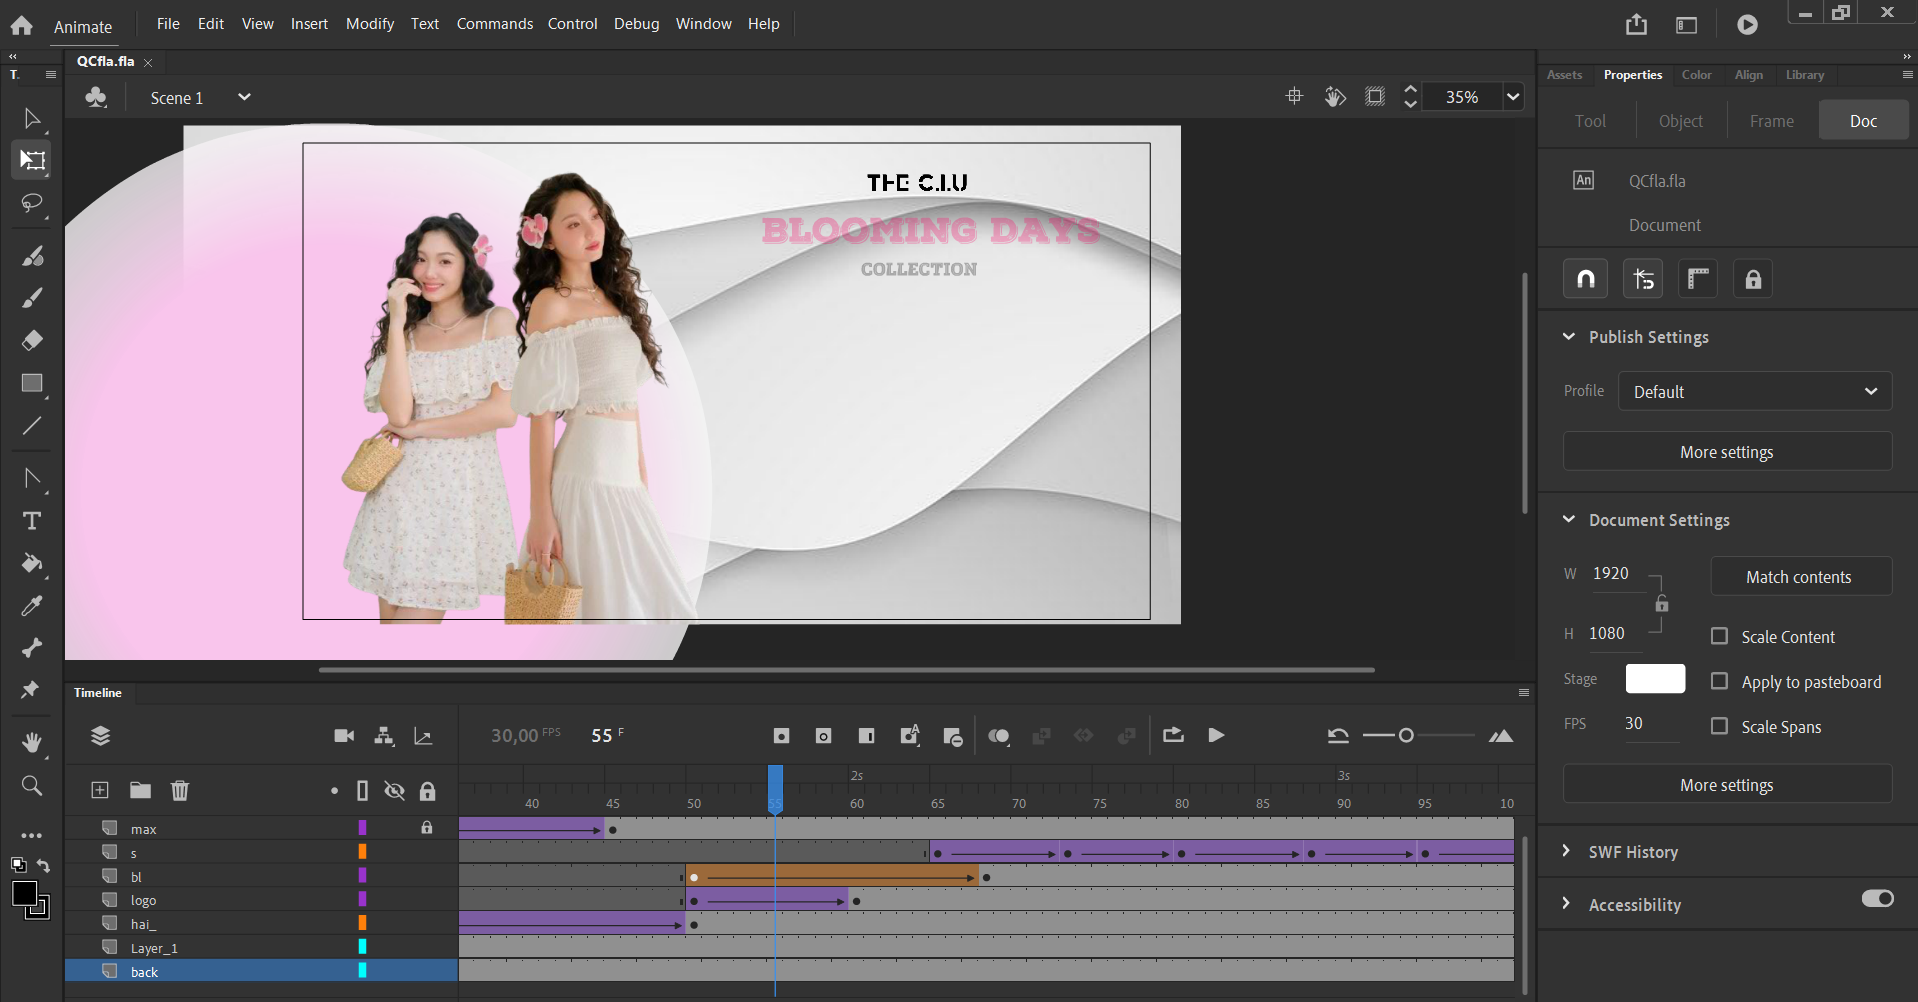Expand Accessibility section
The image size is (1918, 1002).
(1567, 904)
